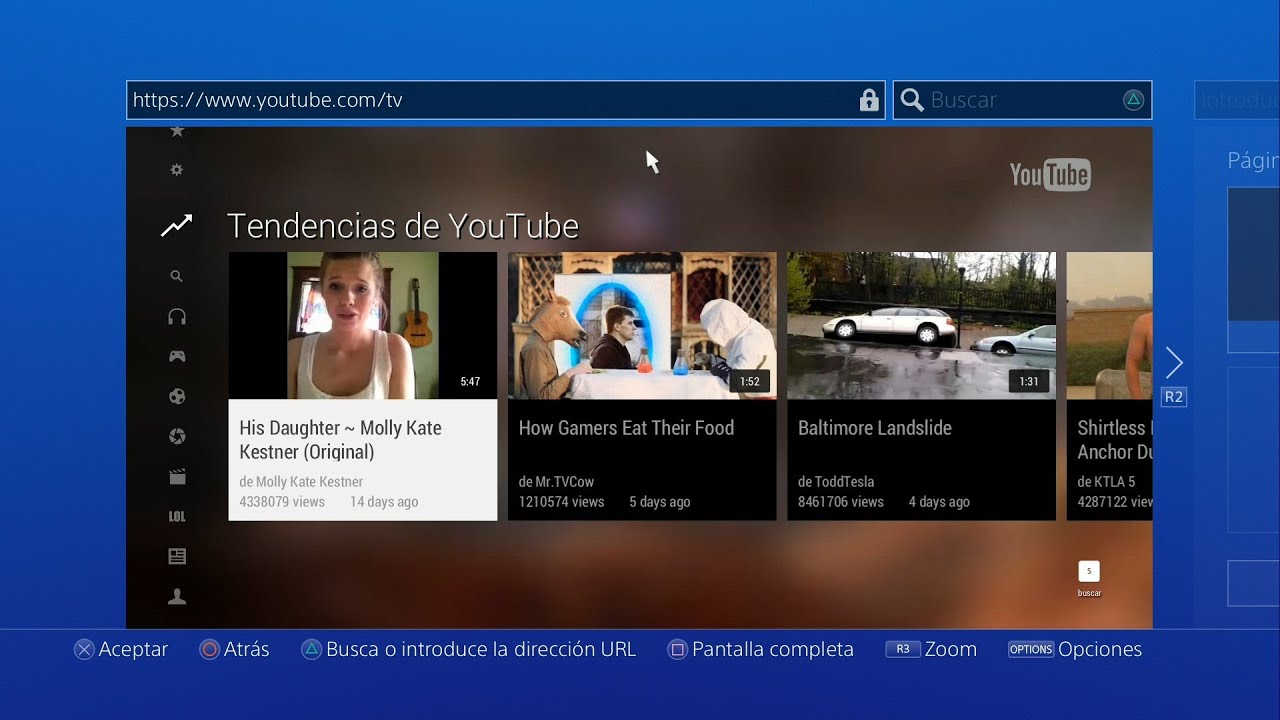Click the star favorites icon in sidebar
This screenshot has height=720, width=1280.
click(177, 132)
